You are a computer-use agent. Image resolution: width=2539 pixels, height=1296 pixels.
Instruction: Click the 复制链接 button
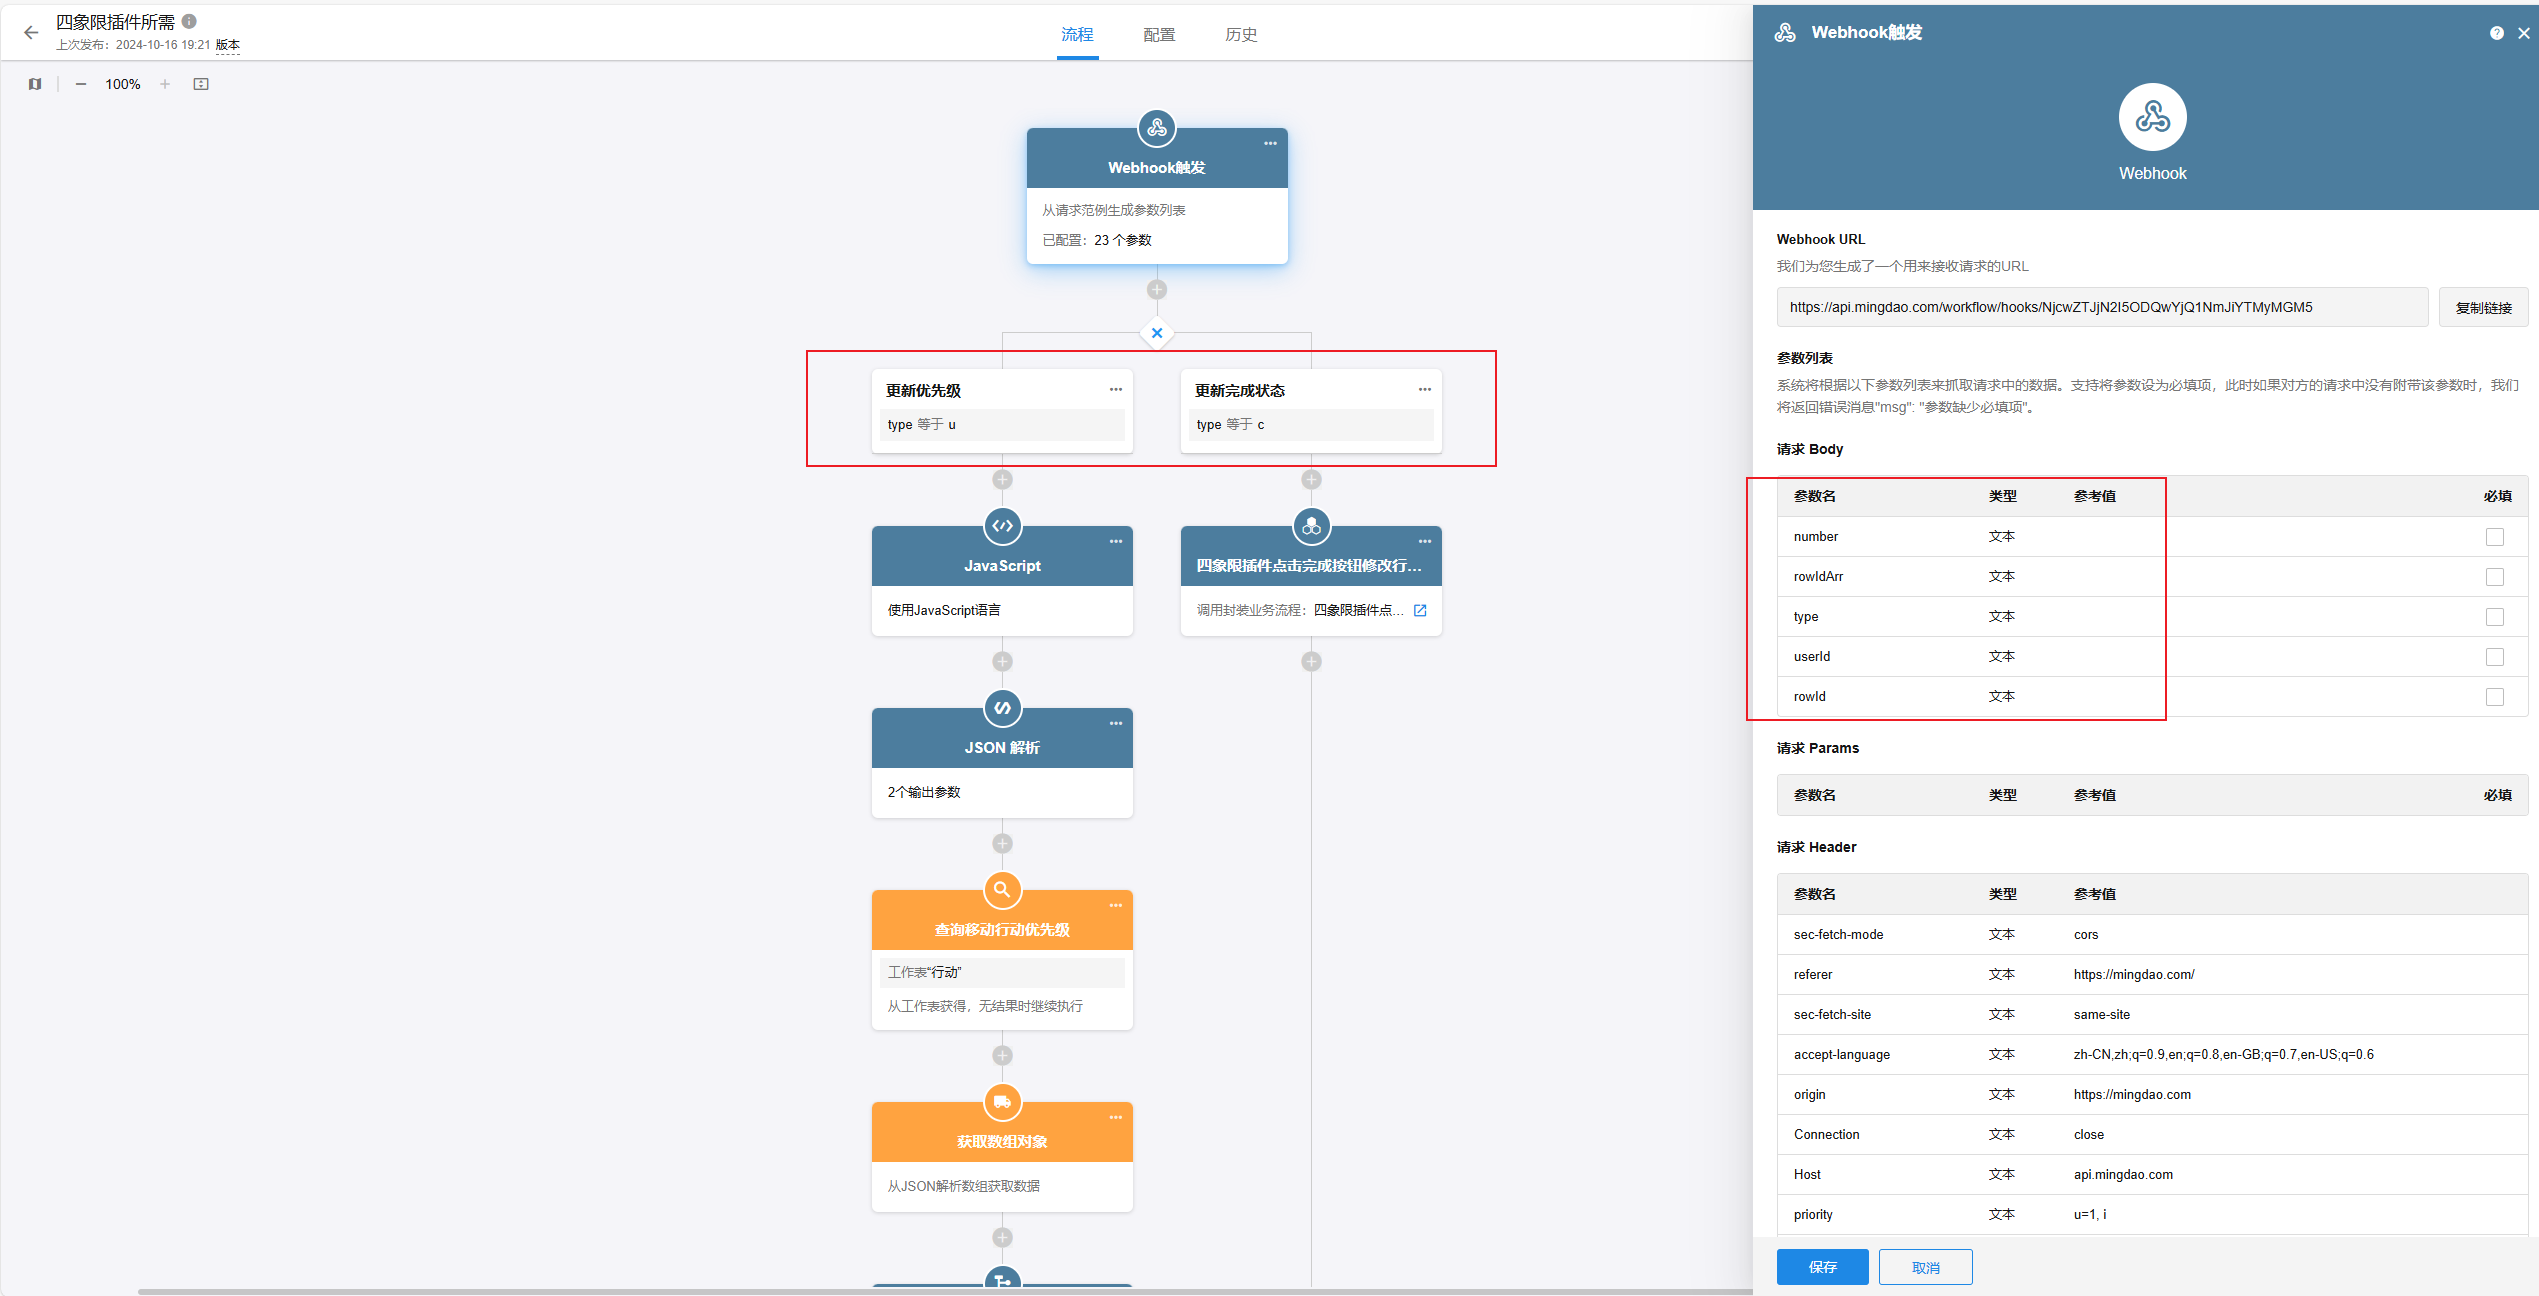[x=2483, y=308]
